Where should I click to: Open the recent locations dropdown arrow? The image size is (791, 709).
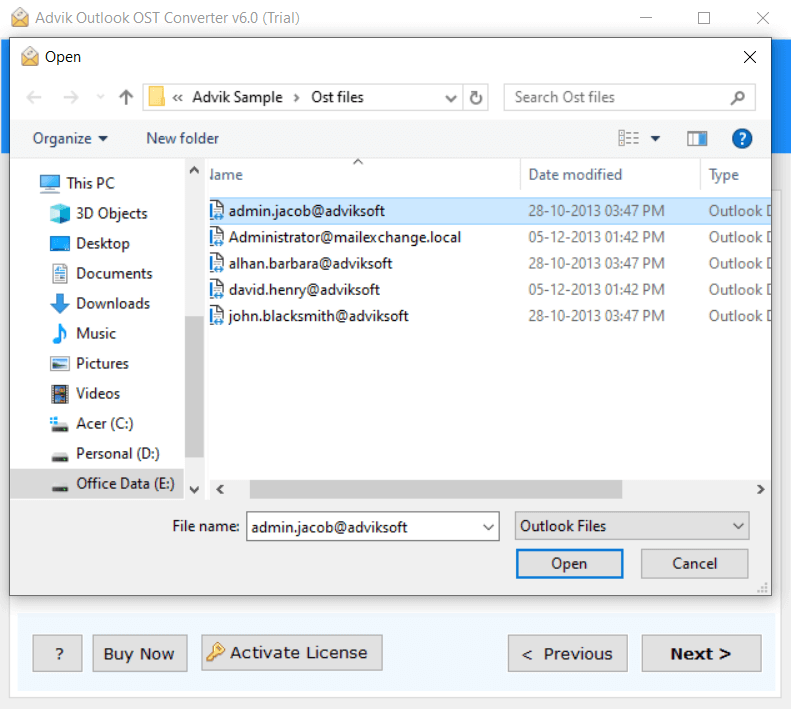[100, 97]
